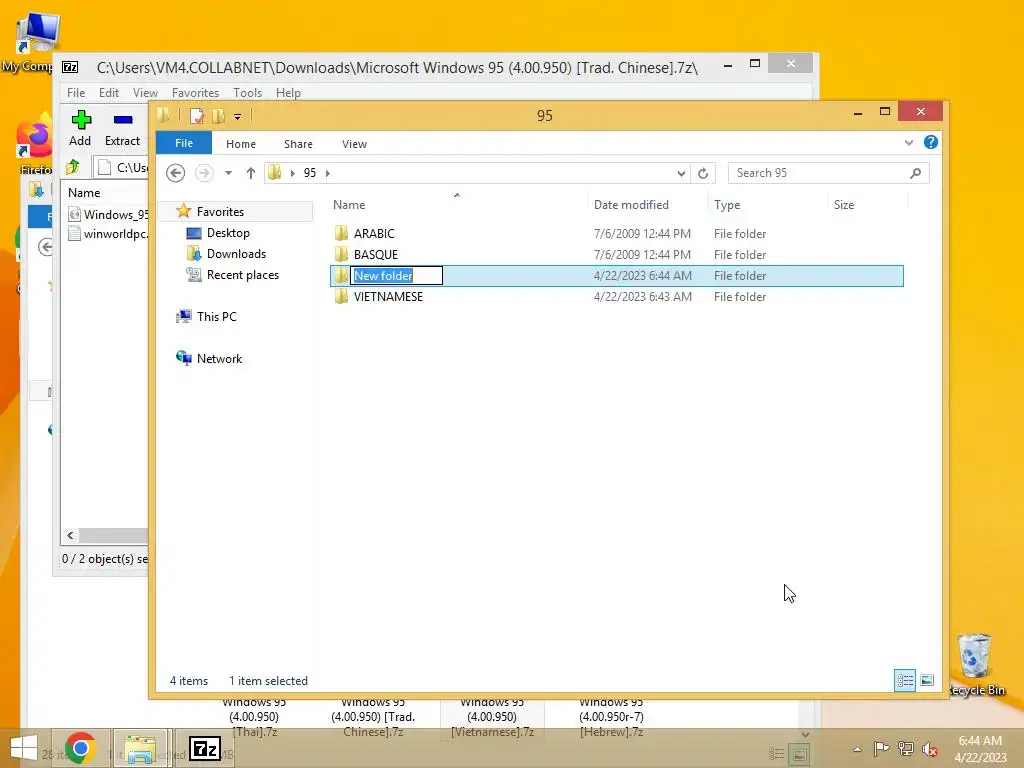Sort by the Name column header

(x=349, y=205)
